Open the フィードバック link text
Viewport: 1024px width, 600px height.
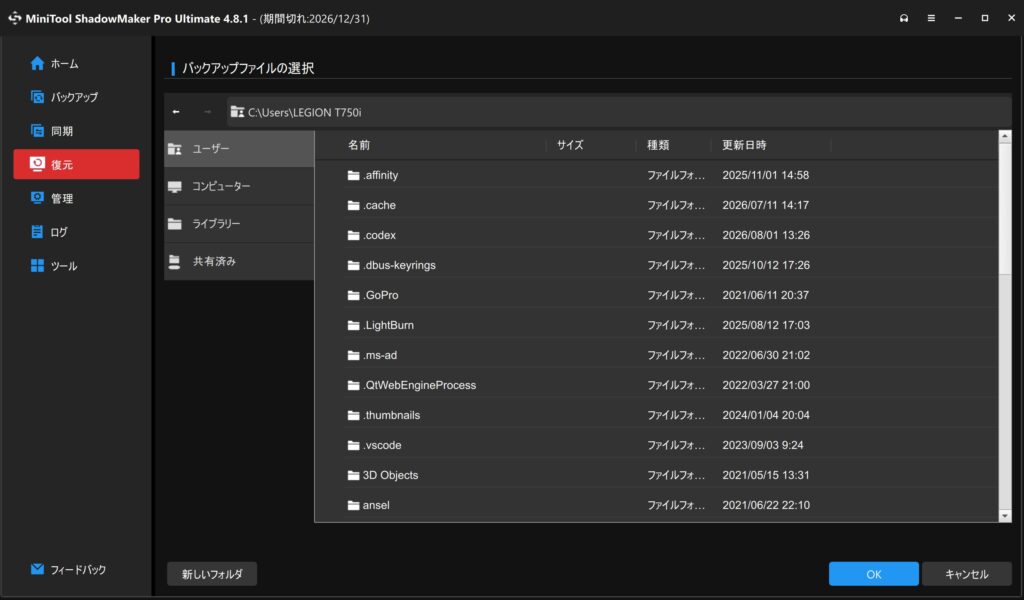click(x=78, y=570)
